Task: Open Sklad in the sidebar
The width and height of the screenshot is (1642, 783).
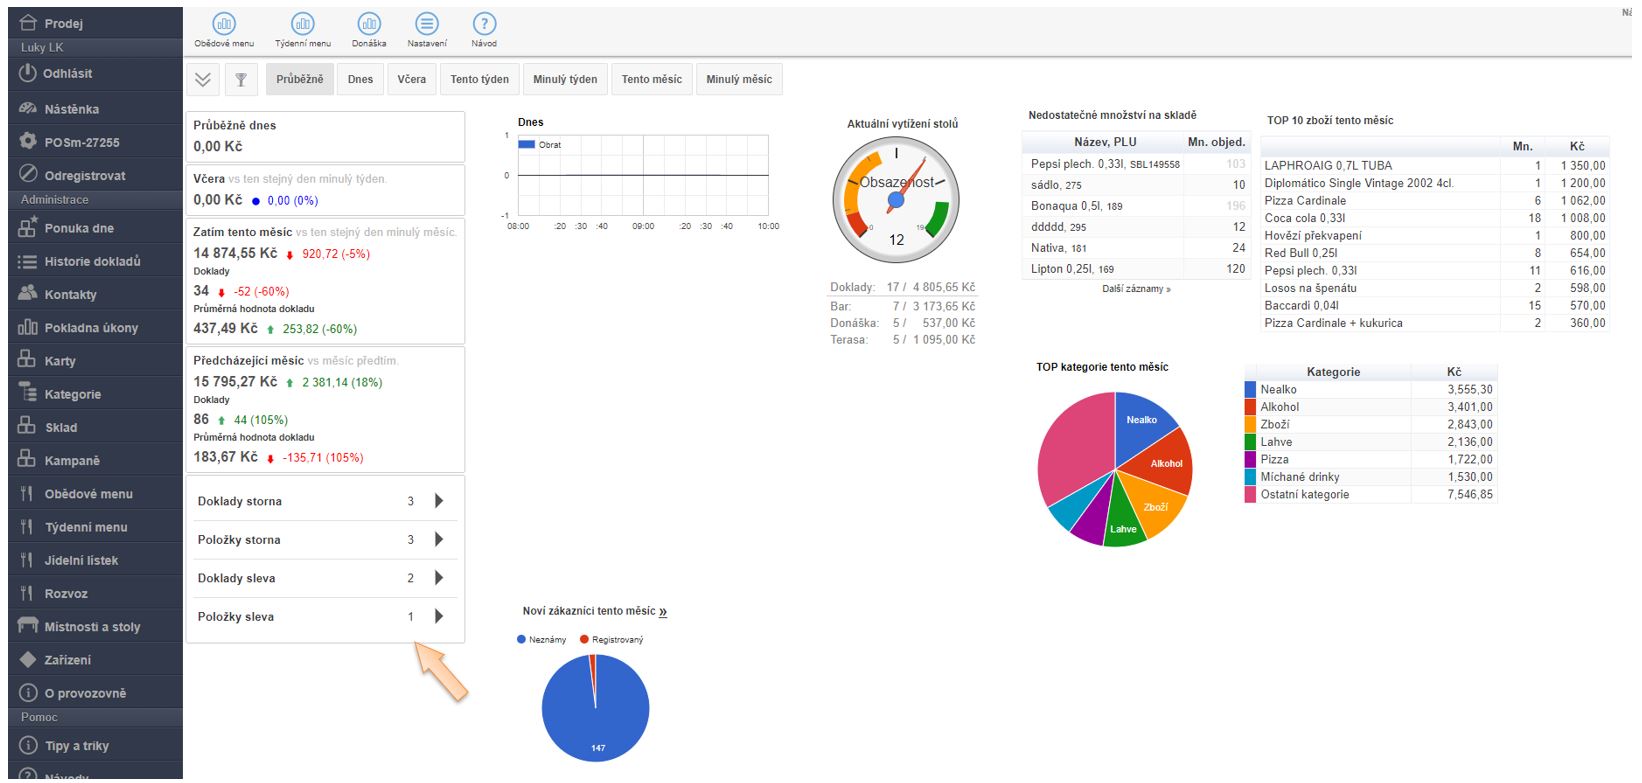Action: (x=60, y=427)
